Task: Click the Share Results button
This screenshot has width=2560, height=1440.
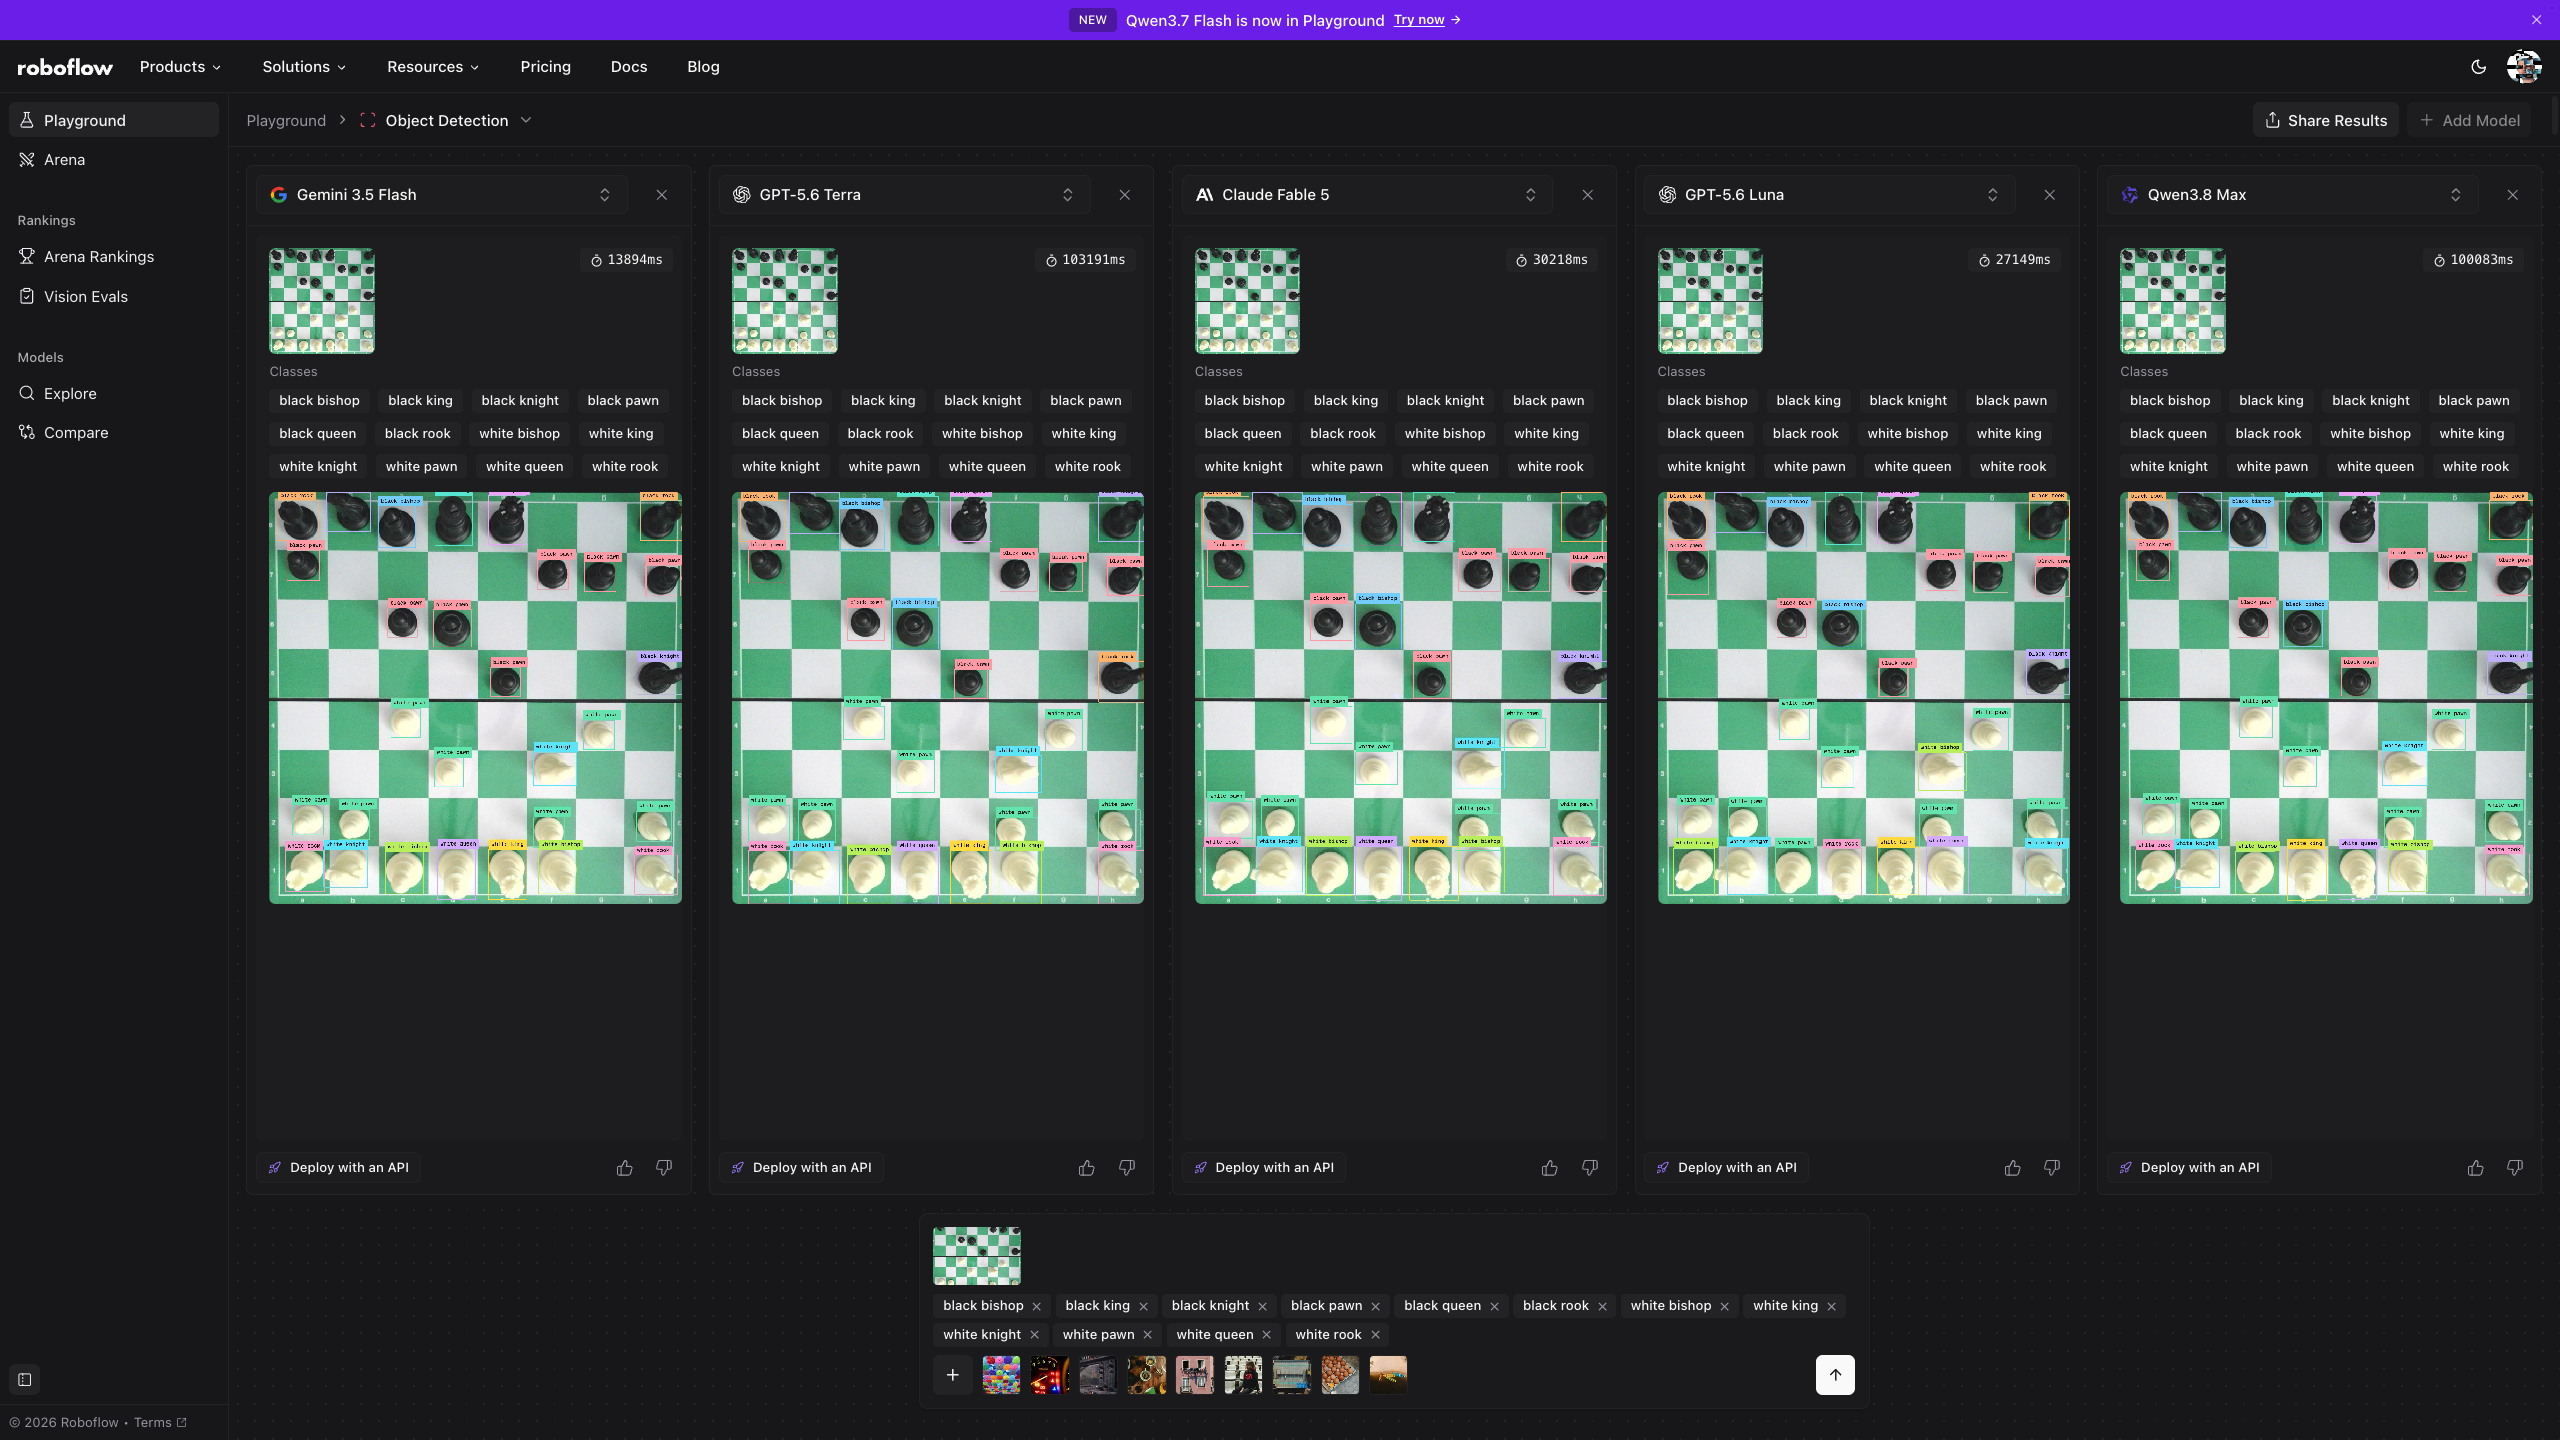Action: coord(2326,121)
